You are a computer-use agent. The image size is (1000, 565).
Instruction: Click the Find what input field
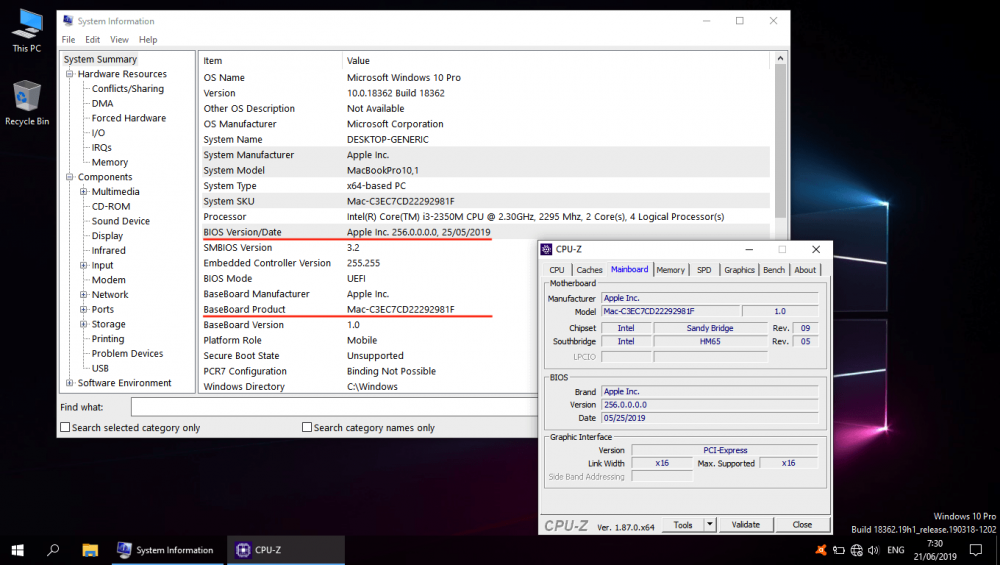334,407
